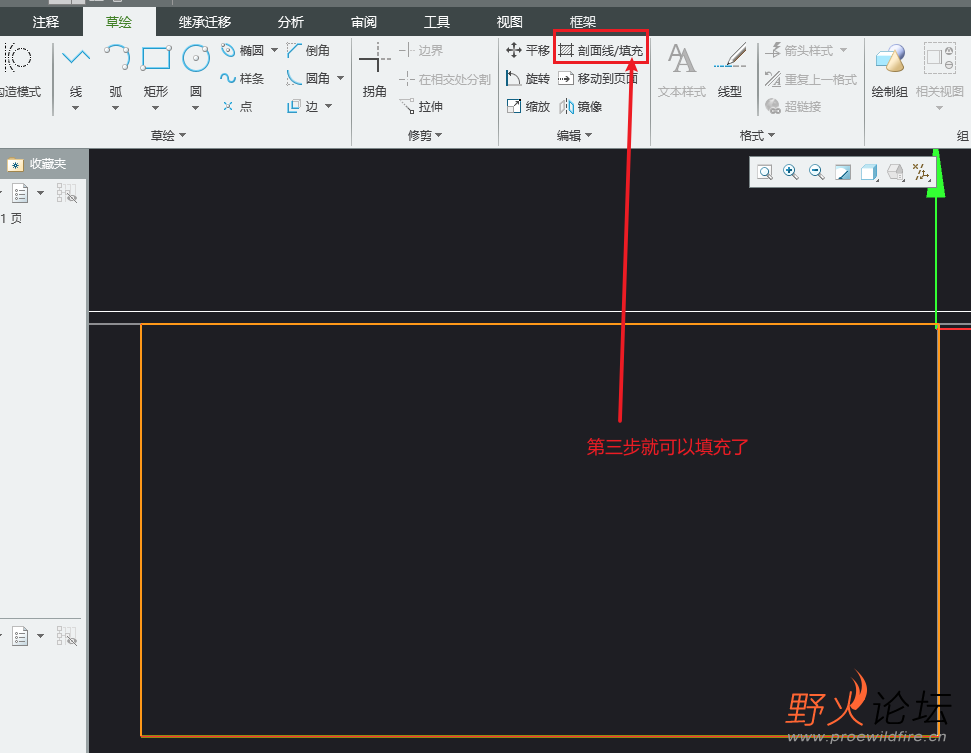Viewport: 971px width, 753px height.
Task: Click the 缩放 scale tool
Action: point(528,107)
